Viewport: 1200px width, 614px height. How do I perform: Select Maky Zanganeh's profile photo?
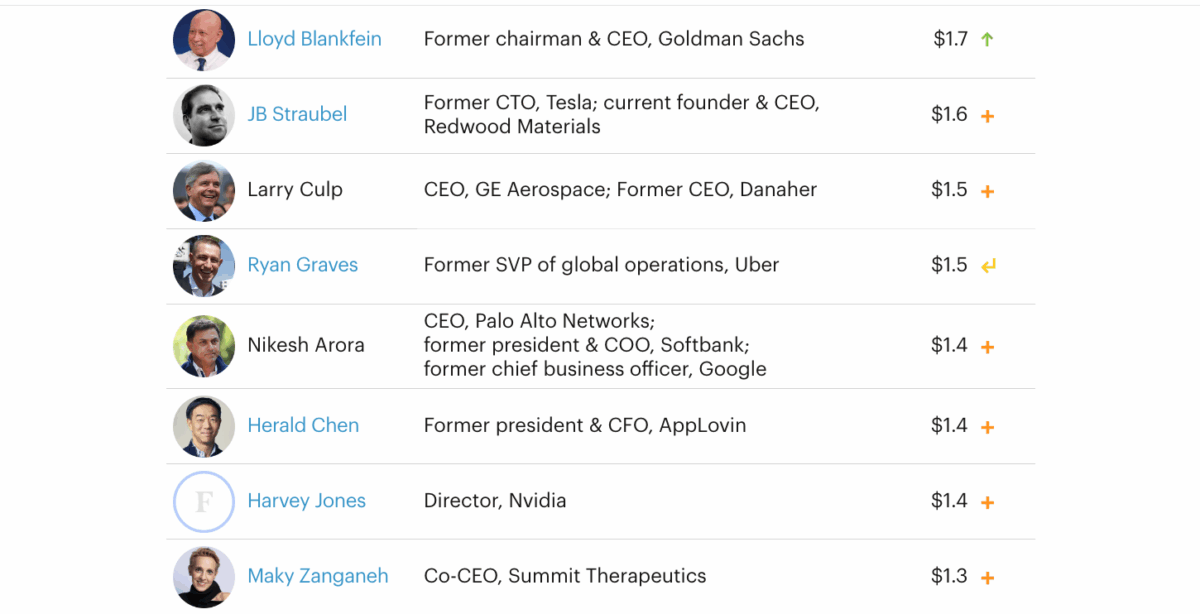tap(204, 577)
